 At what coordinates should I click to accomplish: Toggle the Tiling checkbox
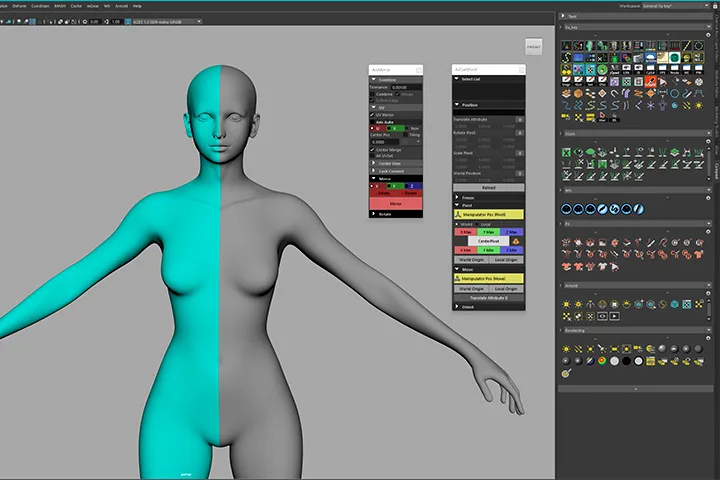pyautogui.click(x=406, y=135)
